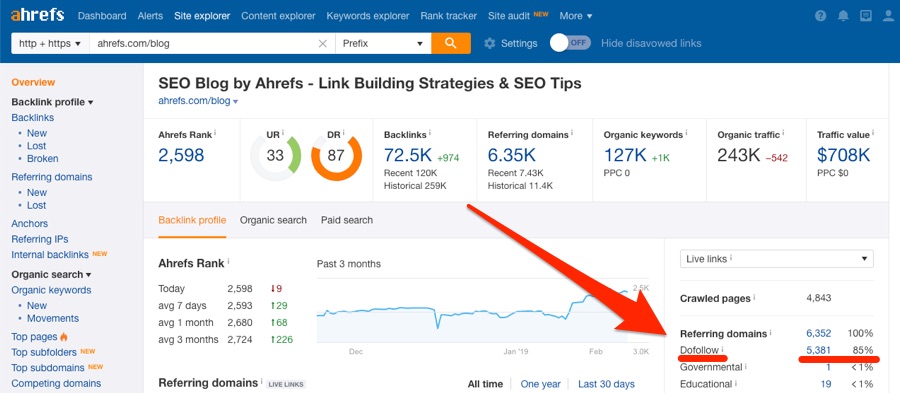Open the messages chat icon
Viewport: 900px width, 393px height.
tap(866, 16)
